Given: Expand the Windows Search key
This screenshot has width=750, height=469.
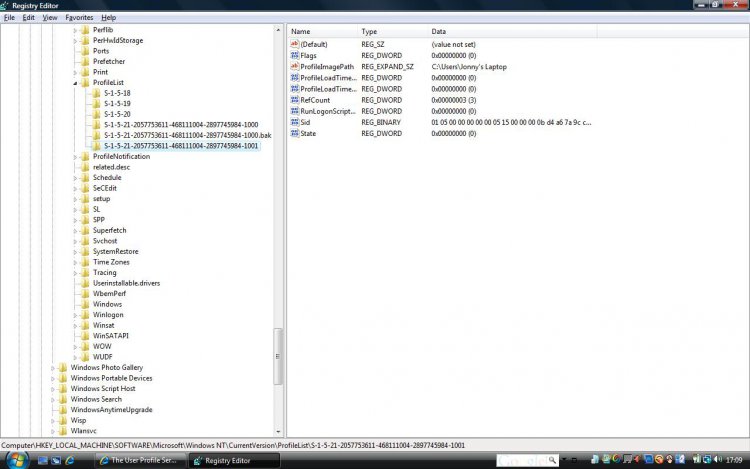Looking at the screenshot, I should point(53,399).
